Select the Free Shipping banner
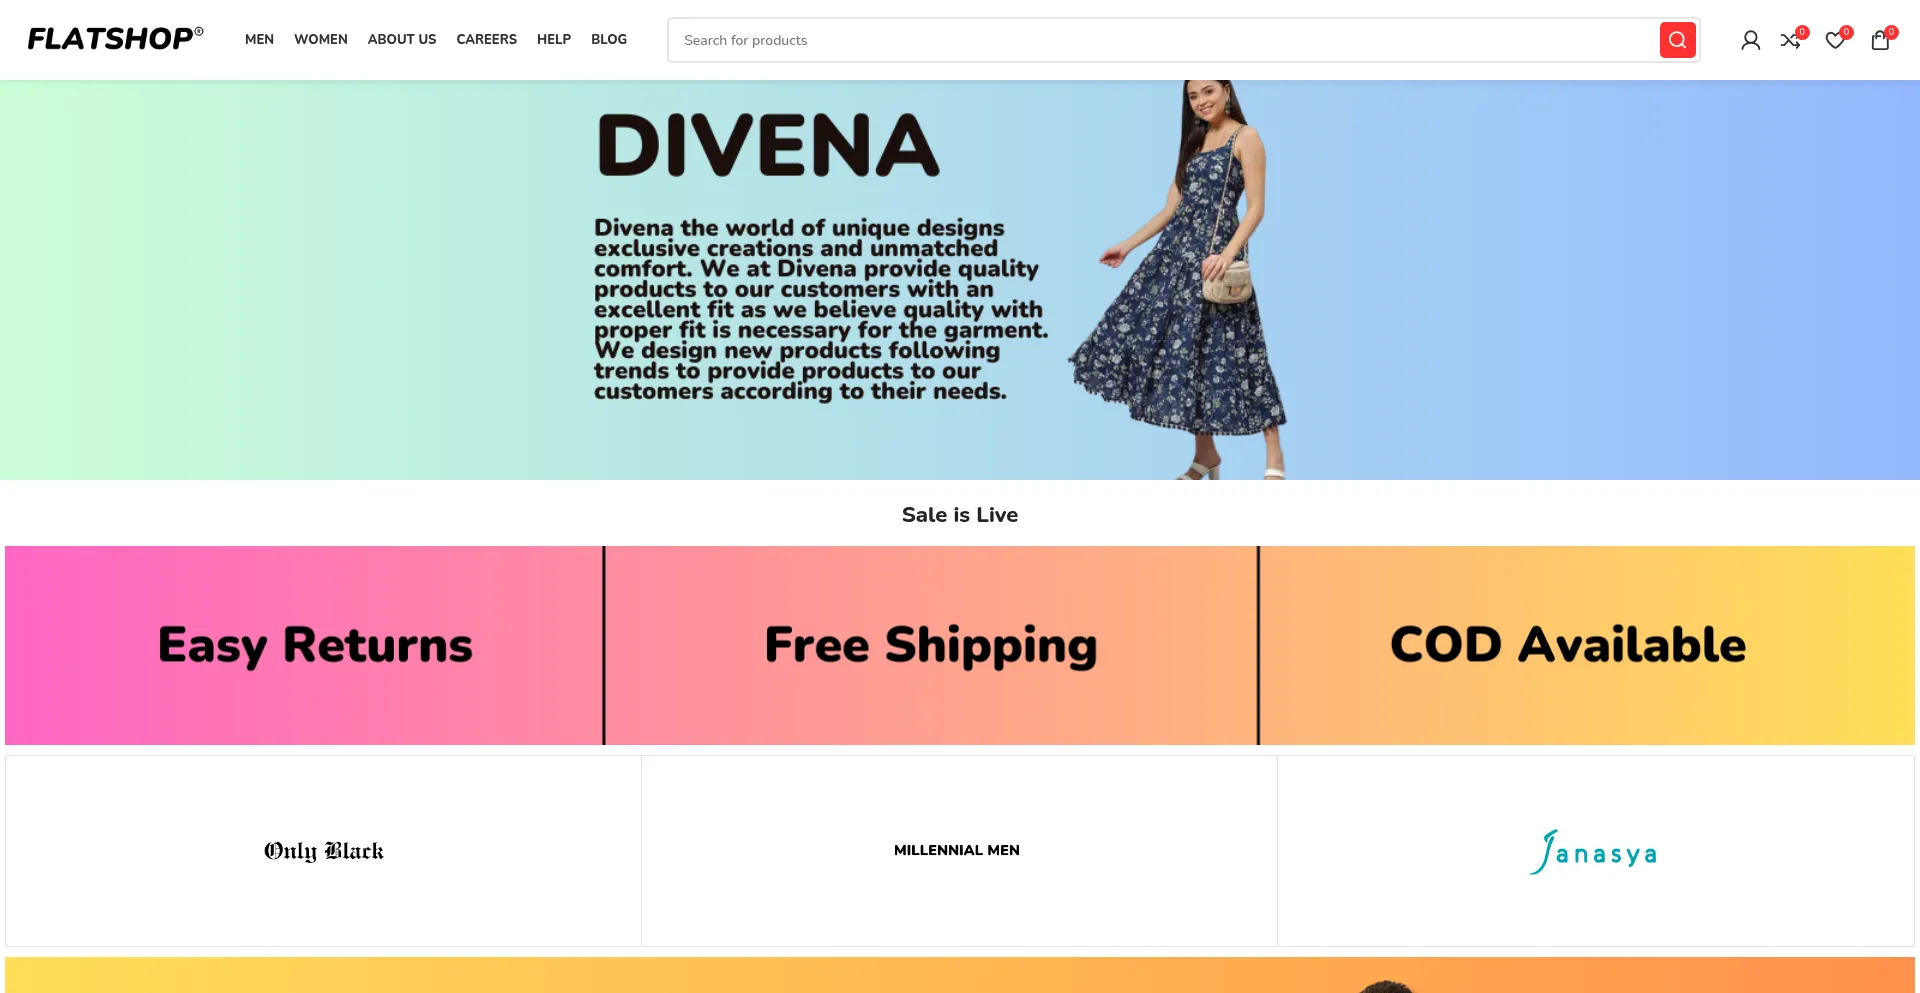 tap(931, 645)
